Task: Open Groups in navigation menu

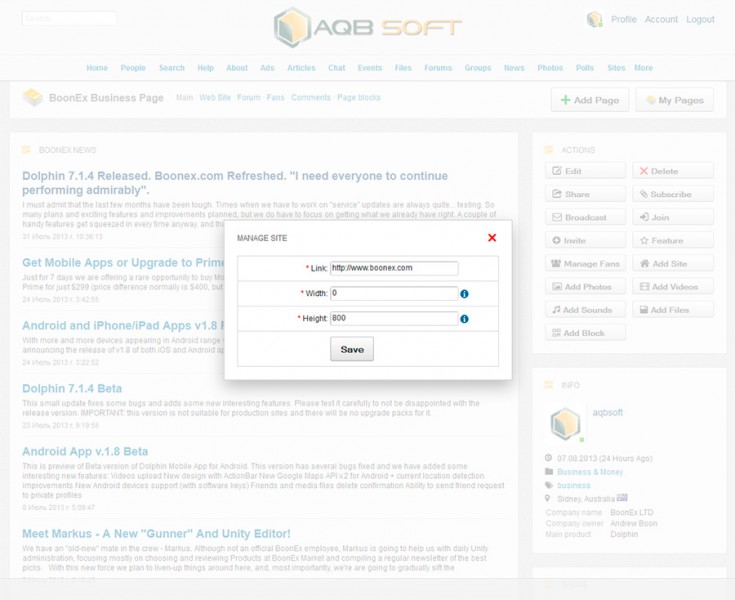Action: (478, 68)
